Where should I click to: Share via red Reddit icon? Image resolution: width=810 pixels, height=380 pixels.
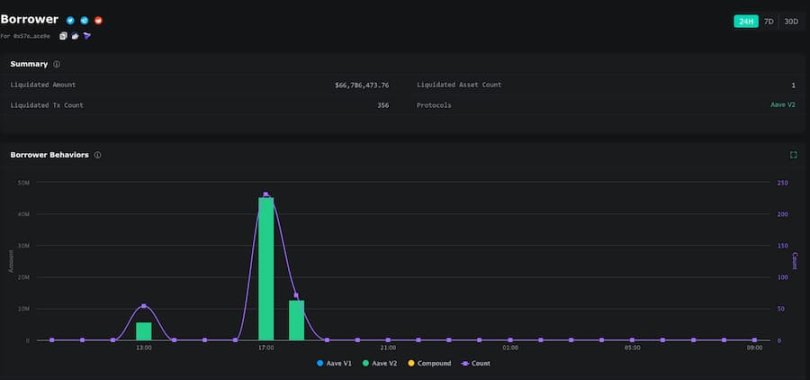click(x=99, y=21)
